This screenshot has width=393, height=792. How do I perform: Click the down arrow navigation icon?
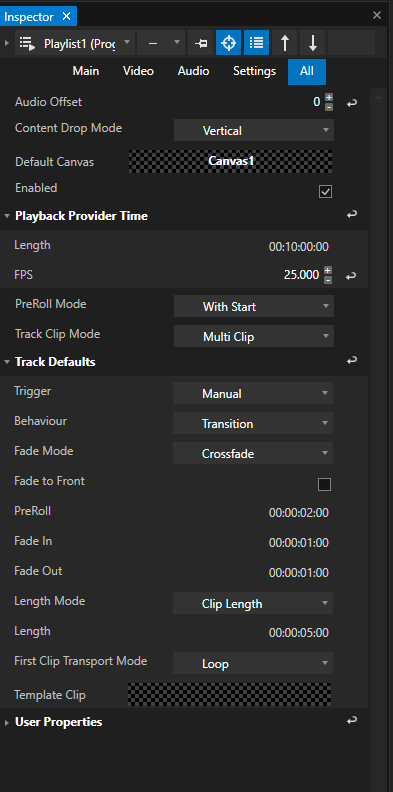click(313, 43)
